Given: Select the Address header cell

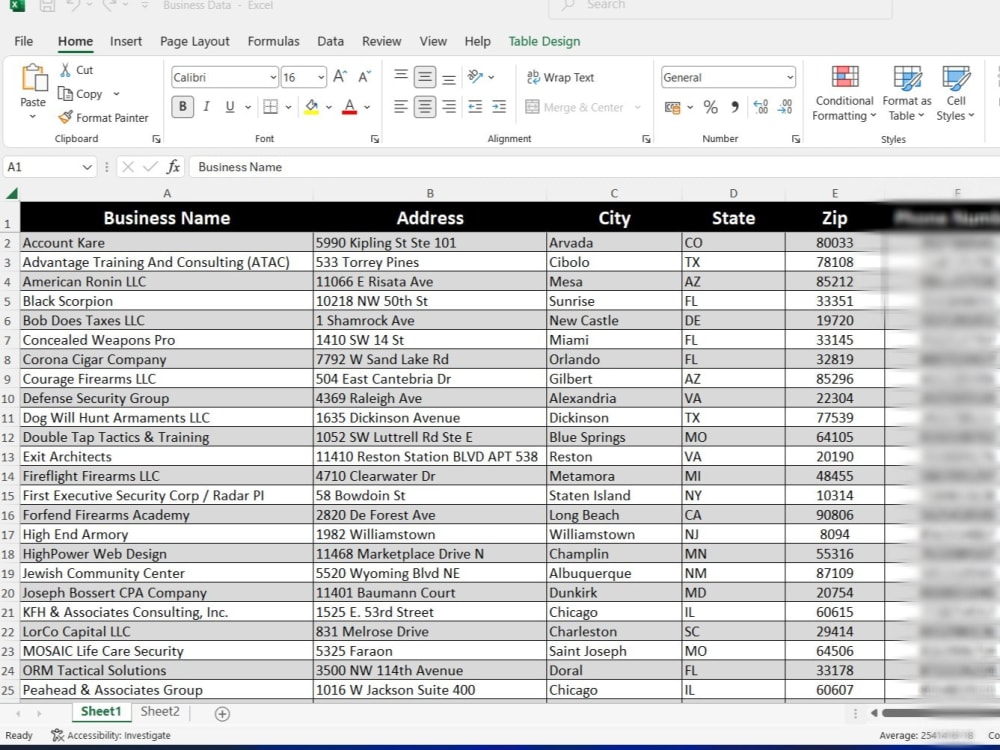Looking at the screenshot, I should pos(430,217).
